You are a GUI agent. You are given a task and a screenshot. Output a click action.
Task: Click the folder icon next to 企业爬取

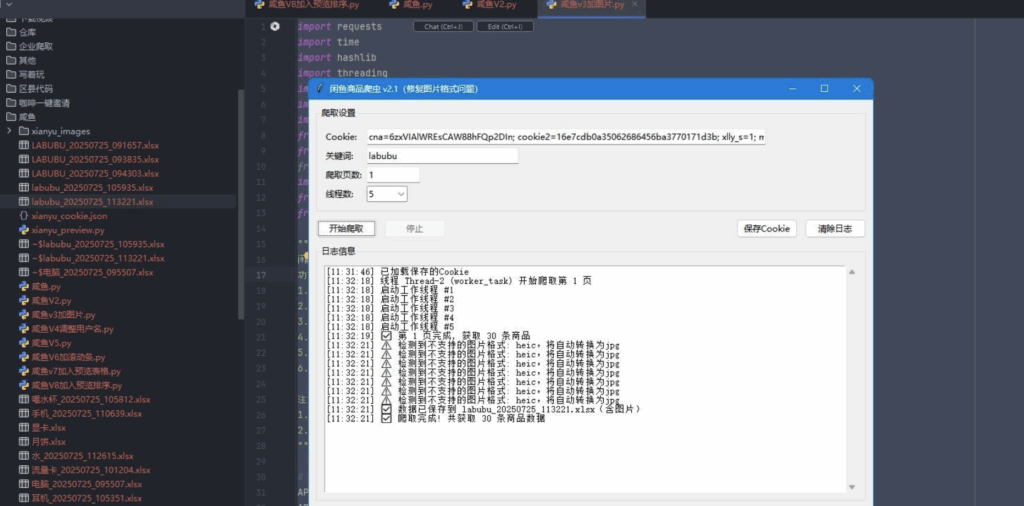tap(11, 46)
